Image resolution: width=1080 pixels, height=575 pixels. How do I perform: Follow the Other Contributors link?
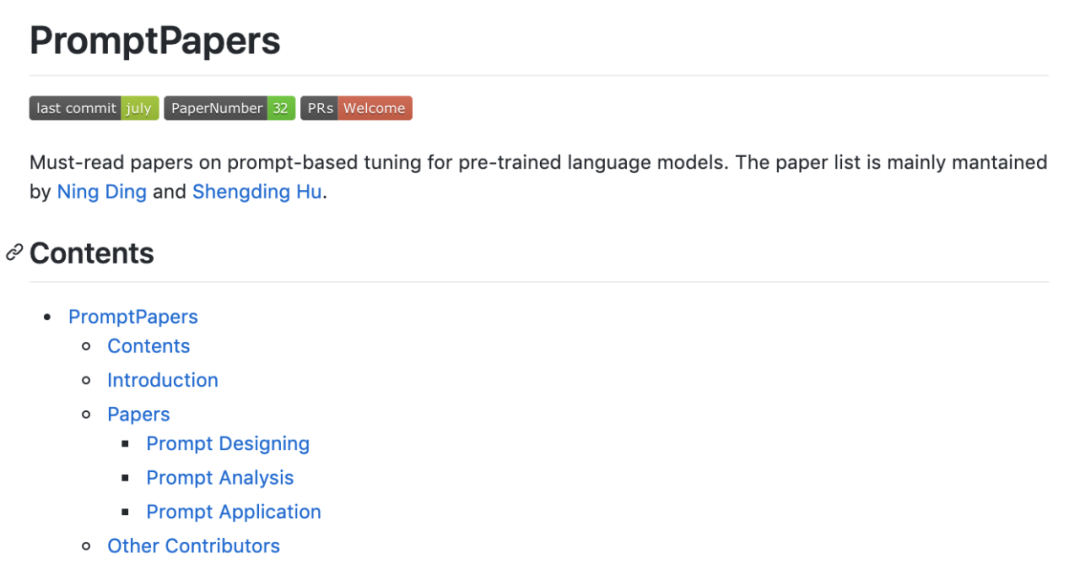[193, 546]
